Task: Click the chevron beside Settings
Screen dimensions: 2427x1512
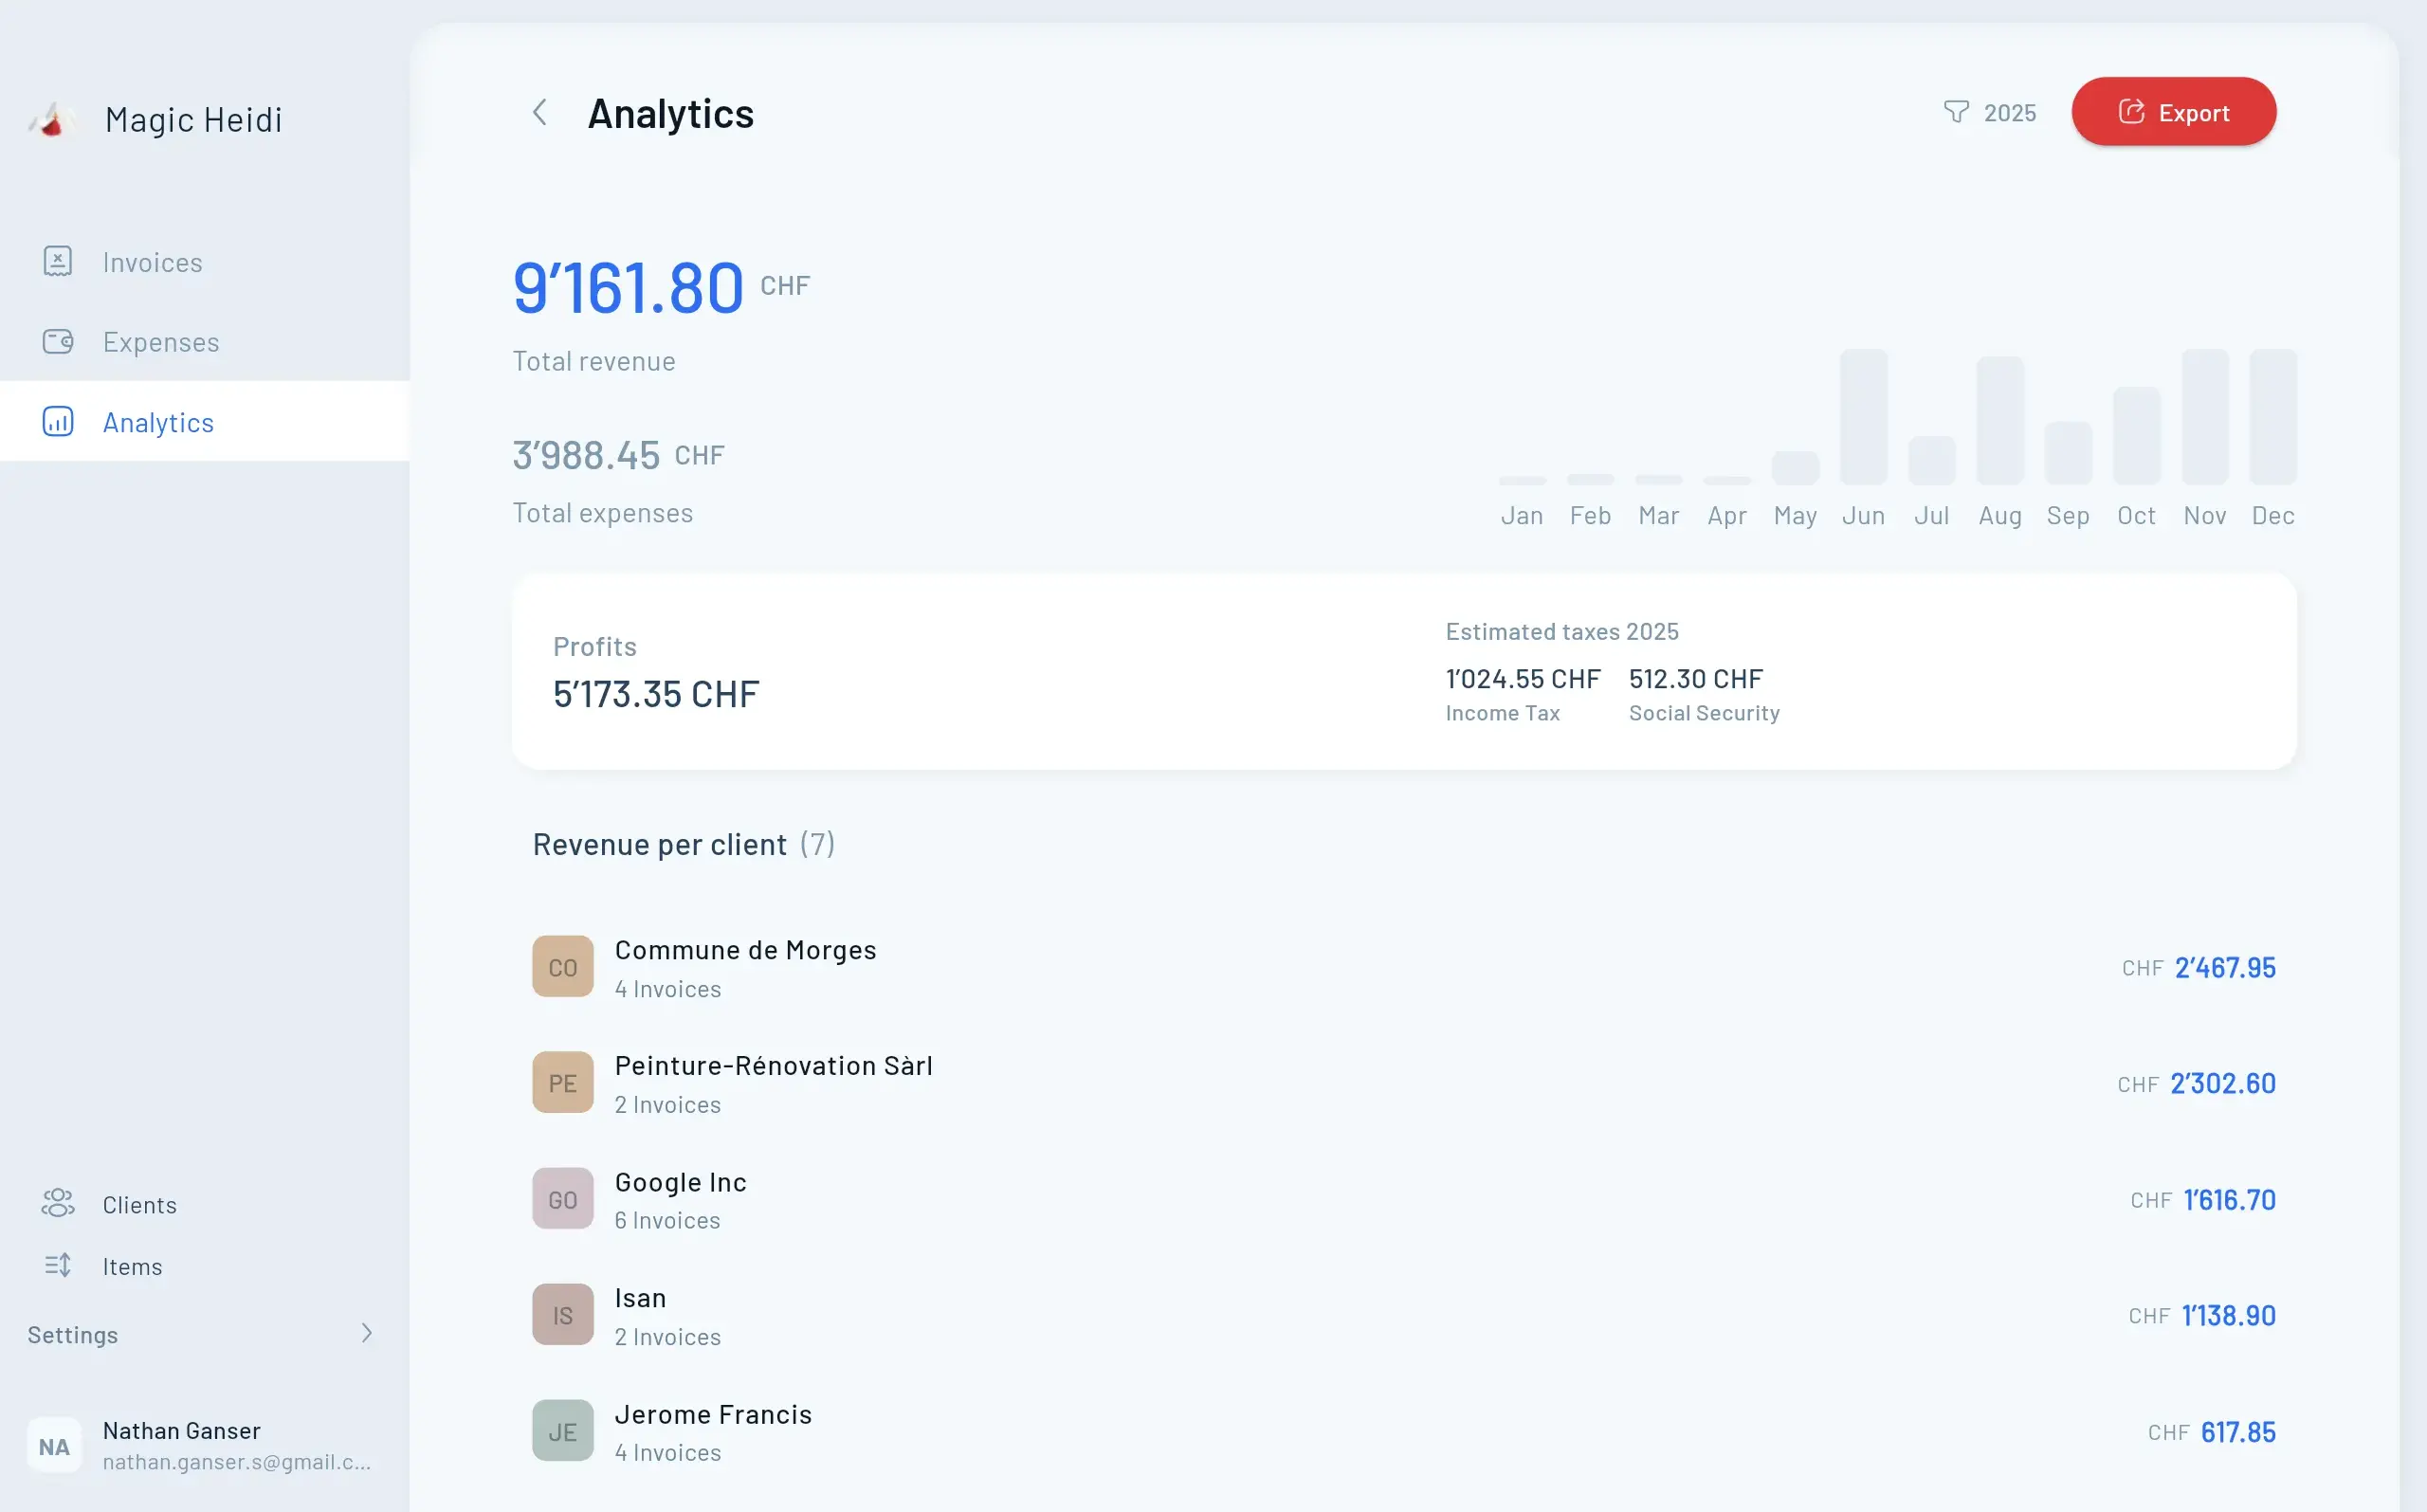Action: tap(367, 1334)
